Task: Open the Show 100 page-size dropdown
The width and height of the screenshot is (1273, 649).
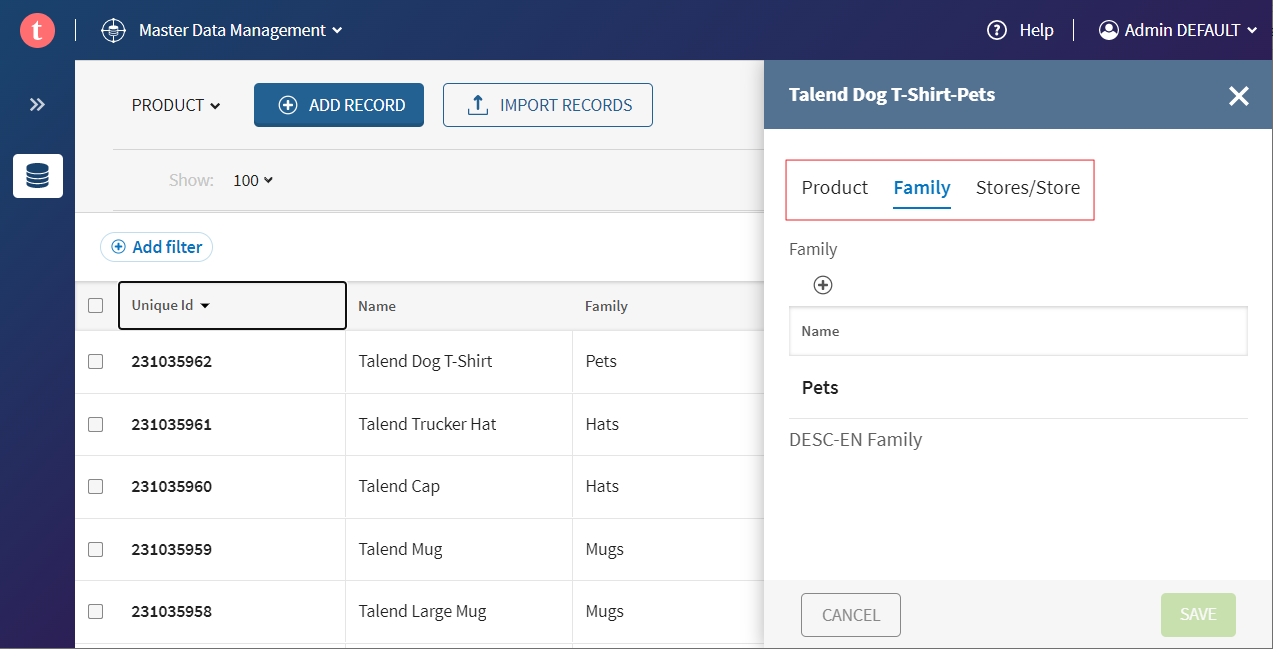Action: point(253,181)
